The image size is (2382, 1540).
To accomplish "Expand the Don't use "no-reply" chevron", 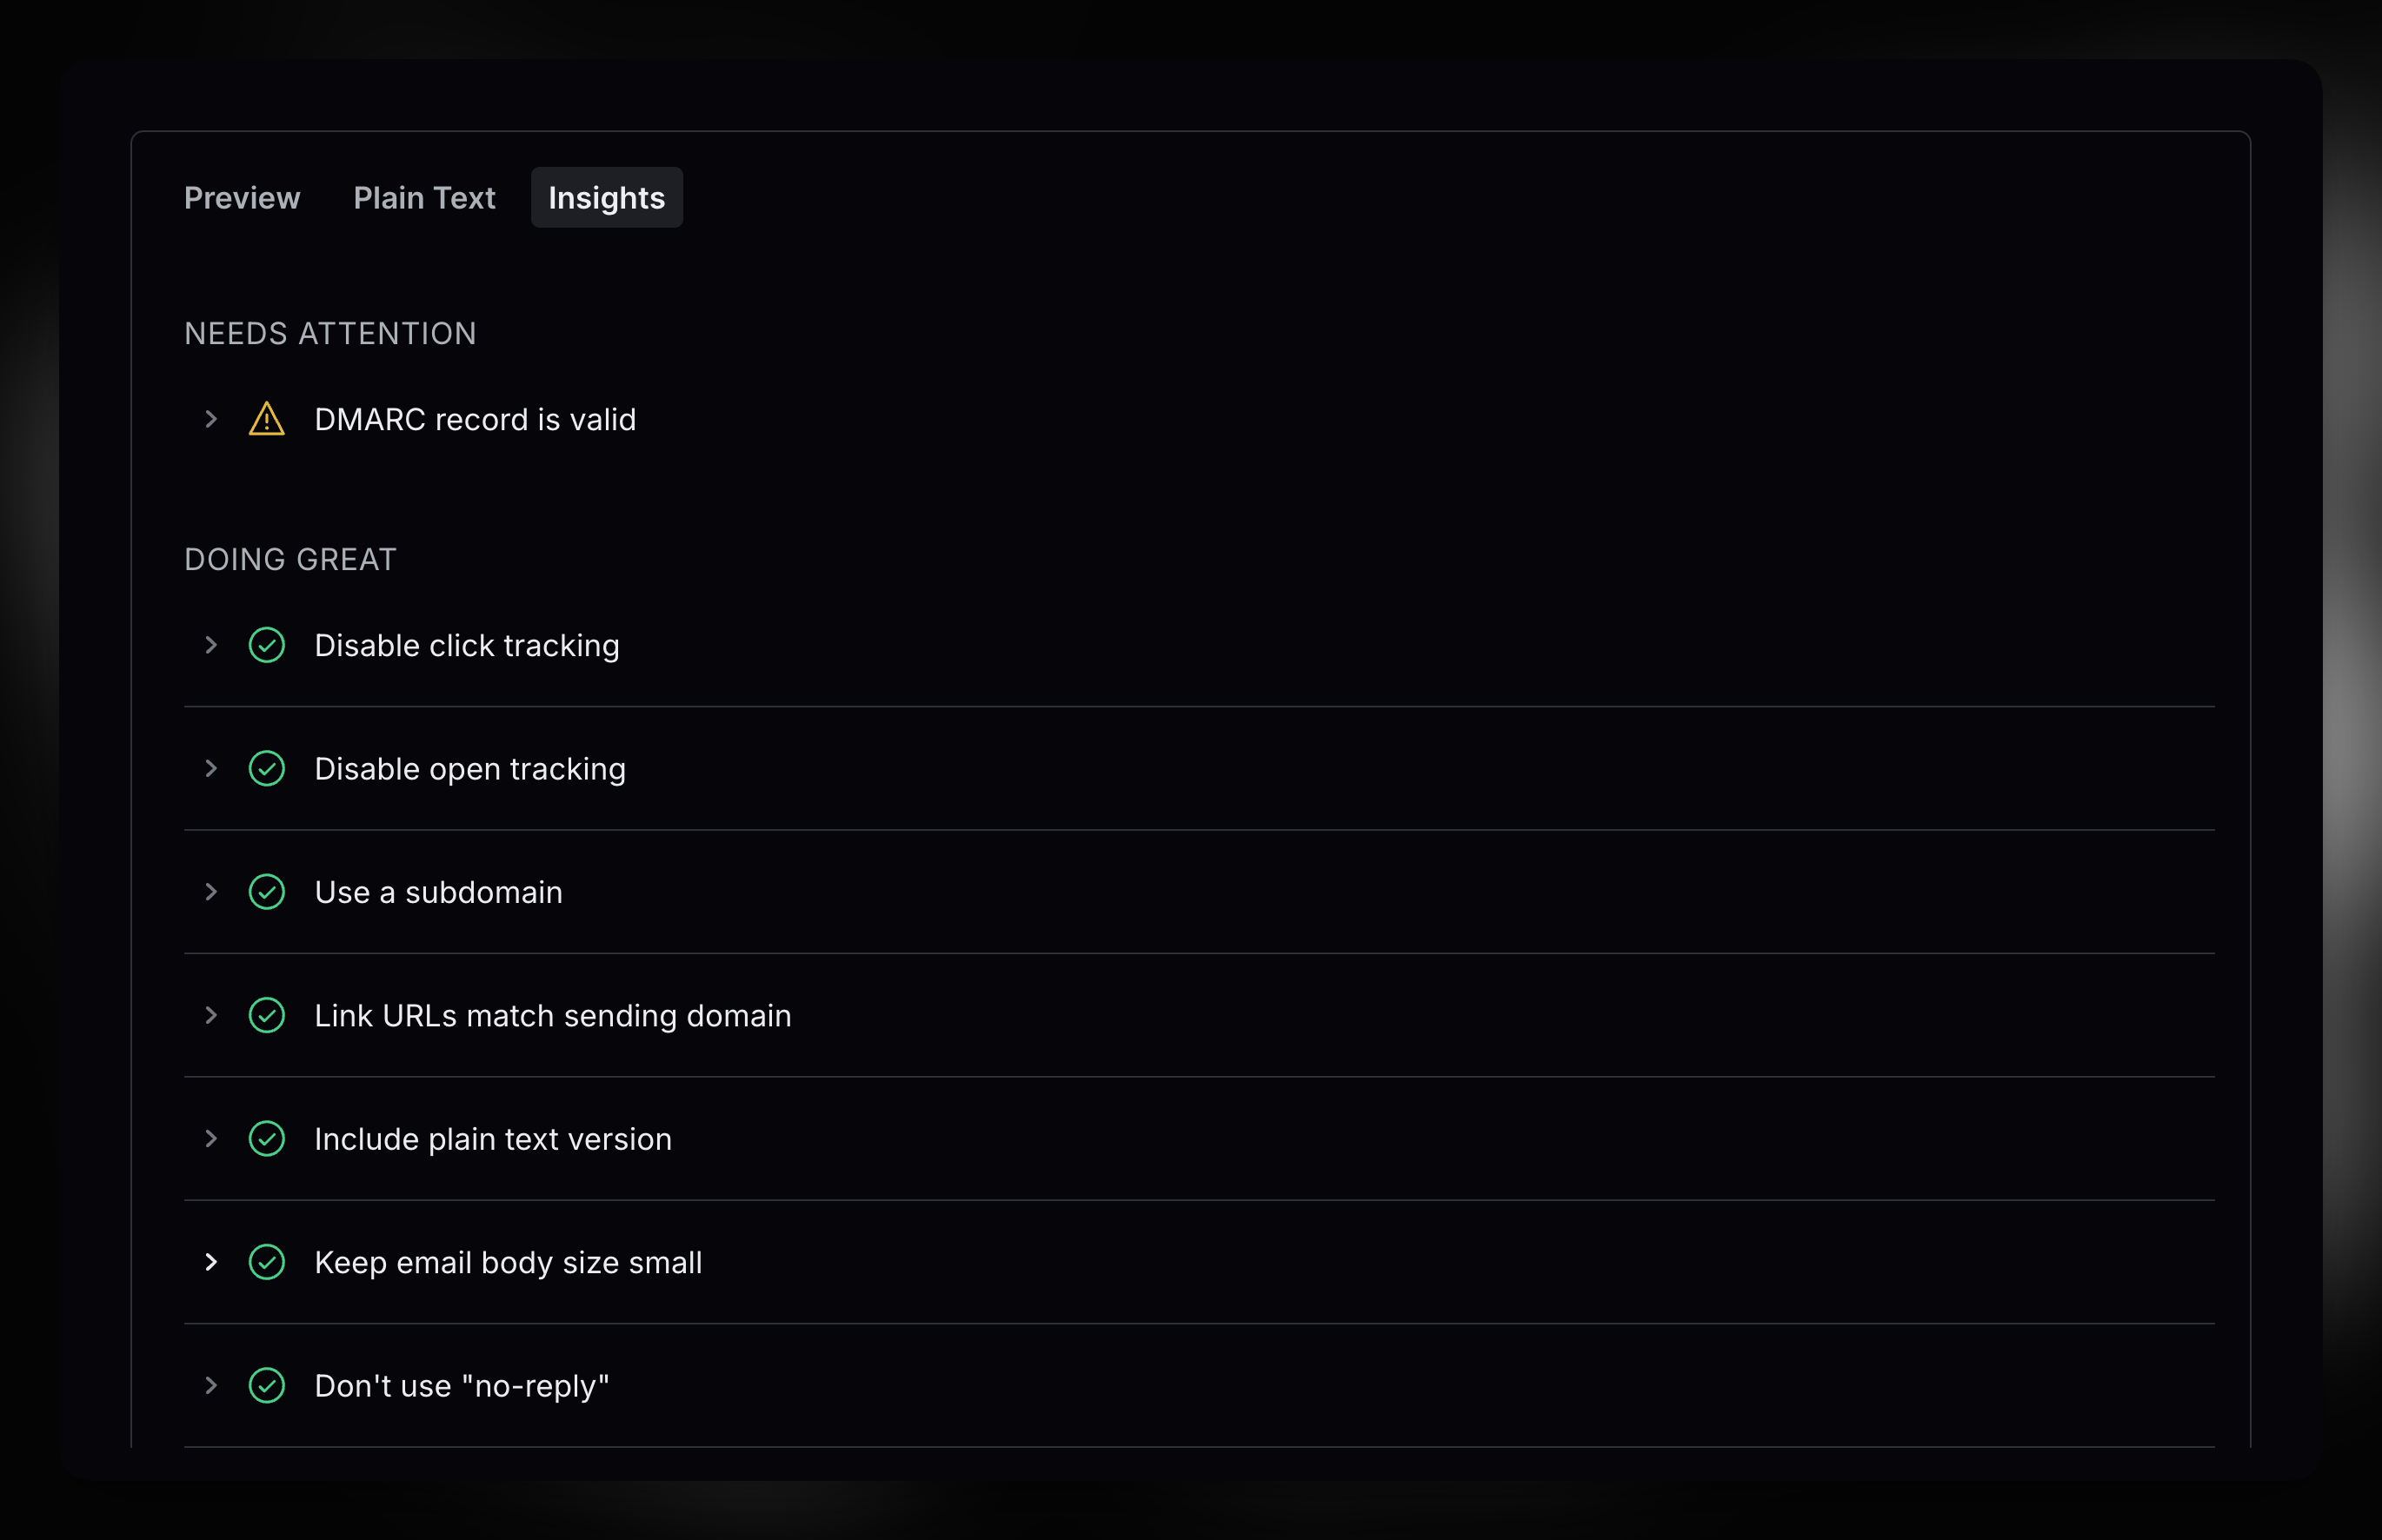I will point(211,1386).
